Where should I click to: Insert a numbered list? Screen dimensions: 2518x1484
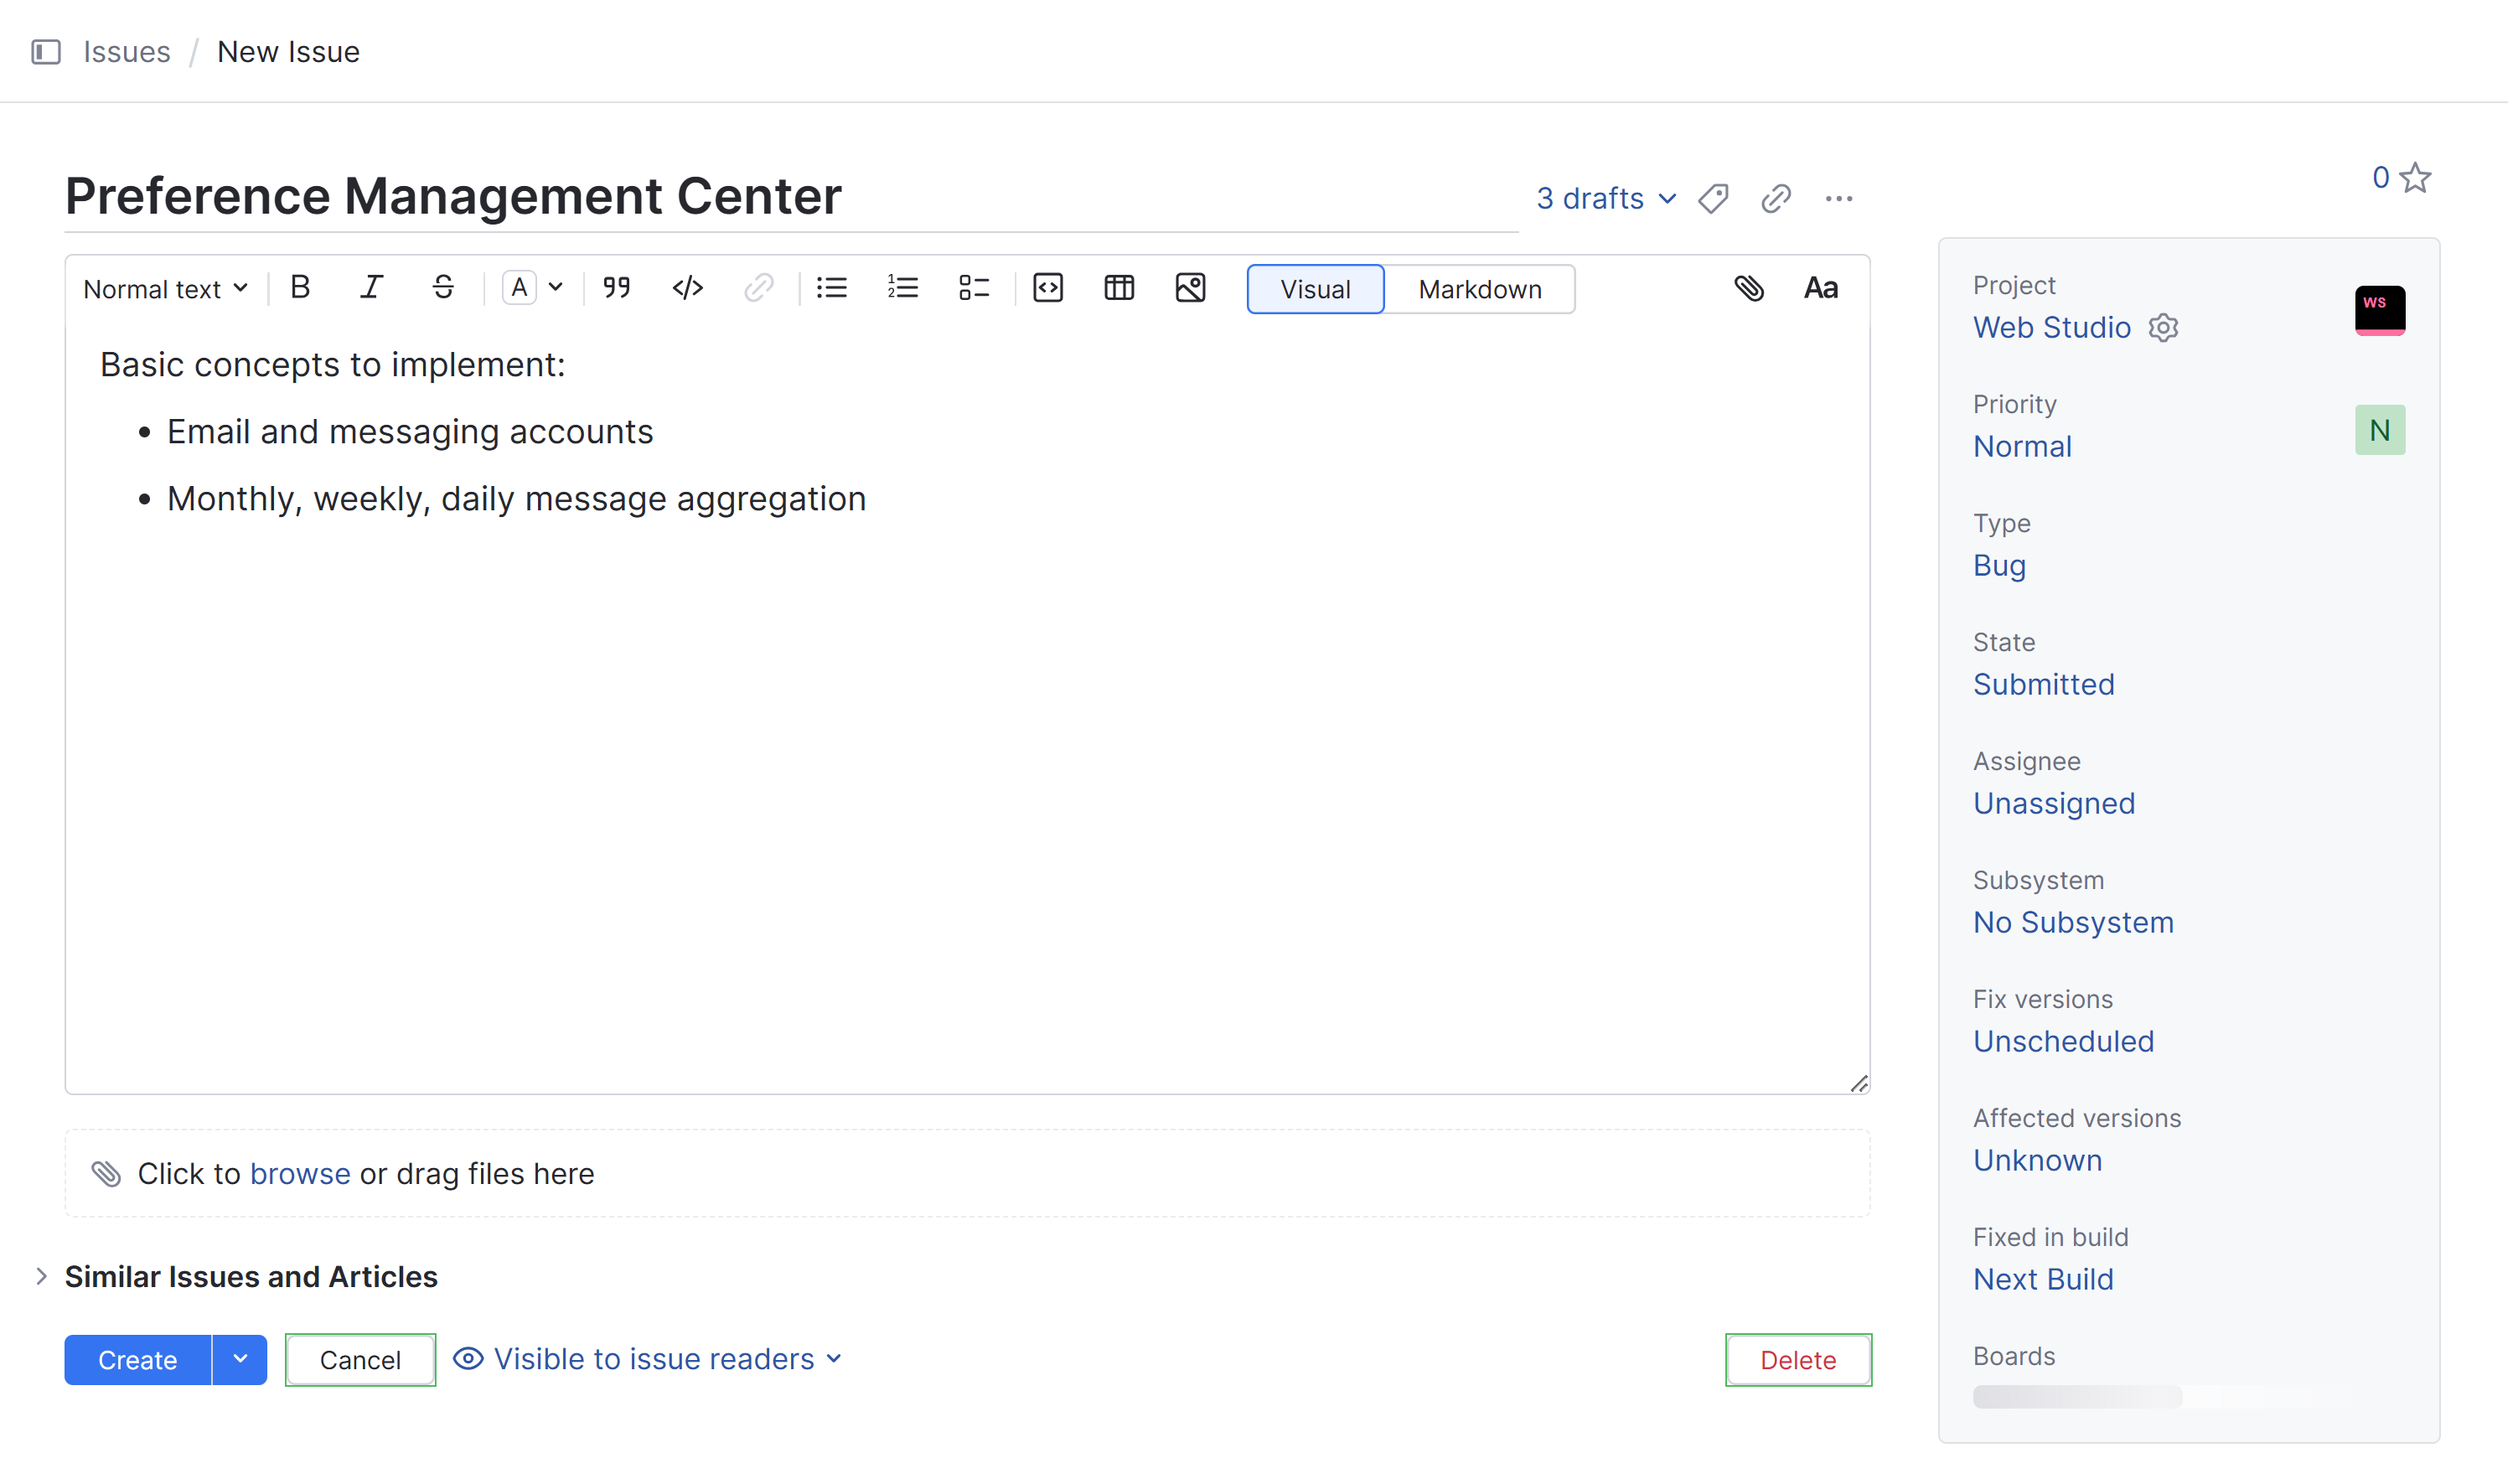(x=902, y=289)
